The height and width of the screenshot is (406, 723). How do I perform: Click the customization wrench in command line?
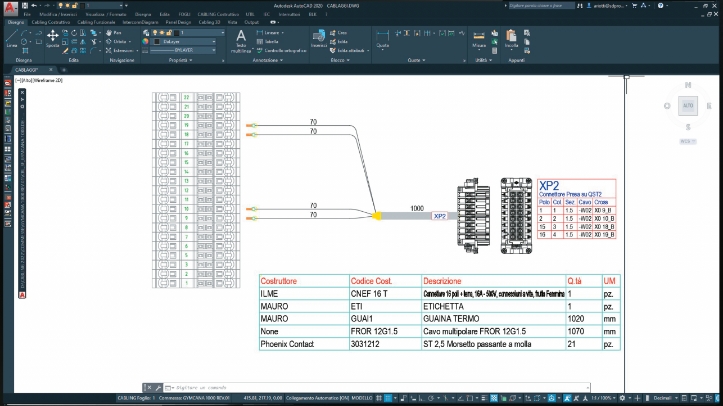pyautogui.click(x=158, y=388)
